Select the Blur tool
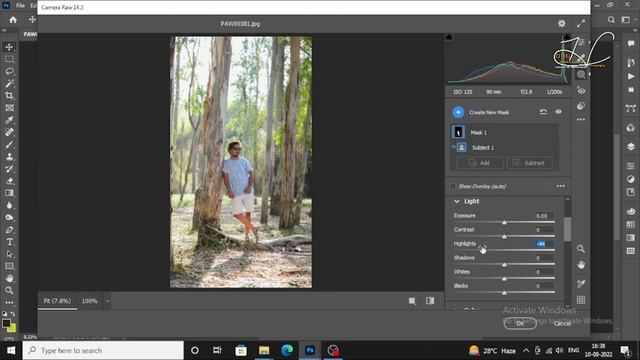The width and height of the screenshot is (640, 360). coord(9,205)
